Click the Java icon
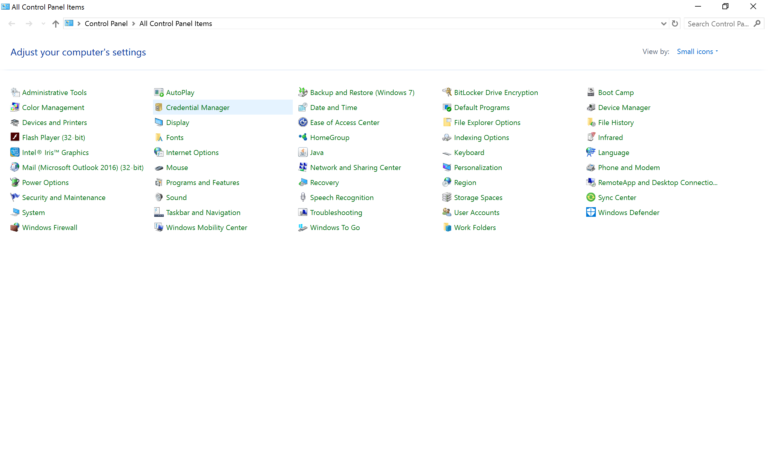768x456 pixels. [x=303, y=152]
